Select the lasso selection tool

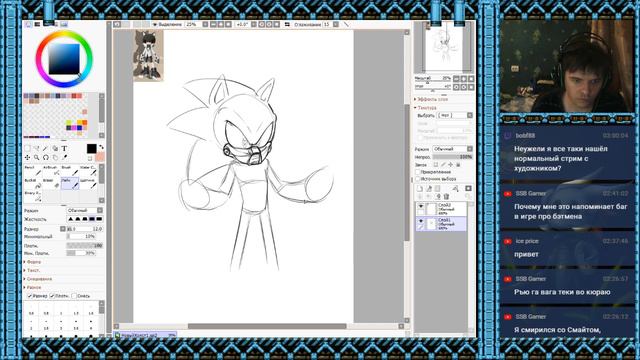tap(36, 149)
